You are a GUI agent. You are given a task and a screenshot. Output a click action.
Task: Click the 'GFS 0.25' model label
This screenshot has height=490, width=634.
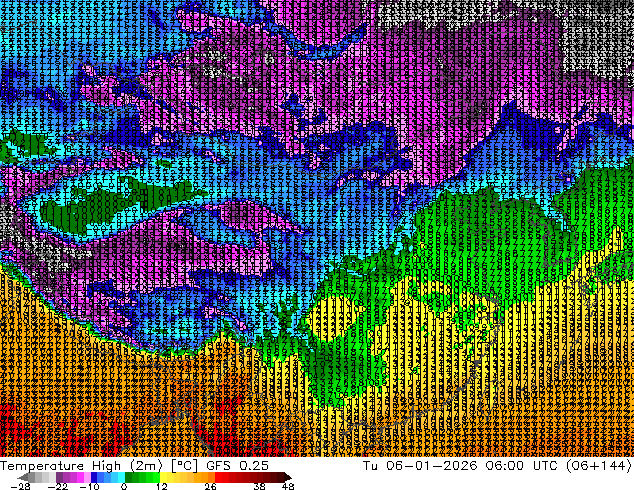(x=237, y=466)
